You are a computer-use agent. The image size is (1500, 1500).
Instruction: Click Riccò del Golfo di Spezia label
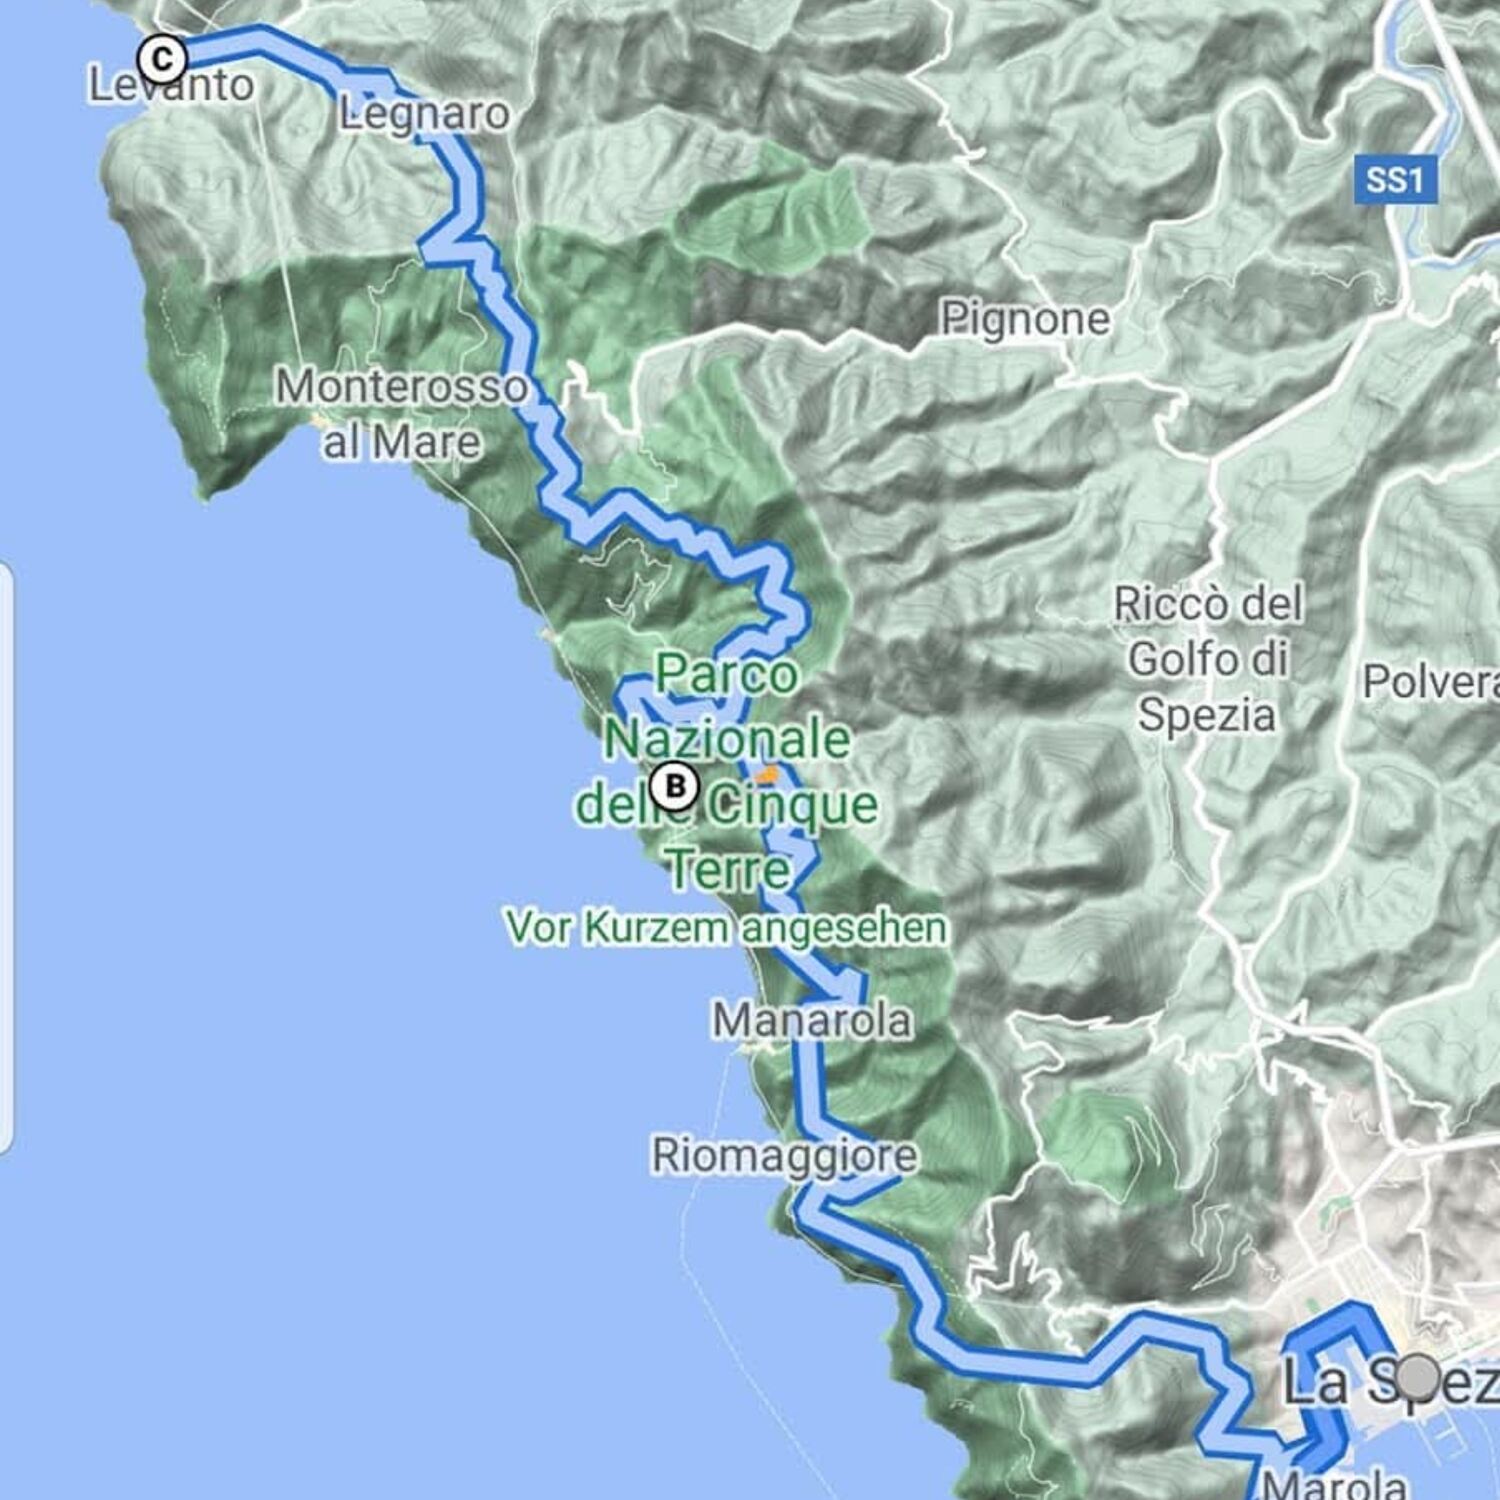(1208, 659)
